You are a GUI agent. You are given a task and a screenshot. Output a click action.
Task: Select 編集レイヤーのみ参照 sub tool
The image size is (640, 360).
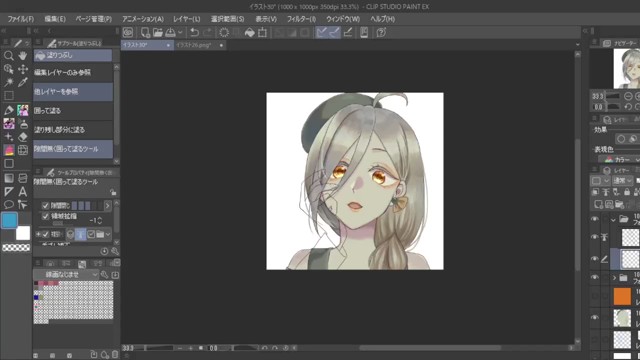point(73,73)
